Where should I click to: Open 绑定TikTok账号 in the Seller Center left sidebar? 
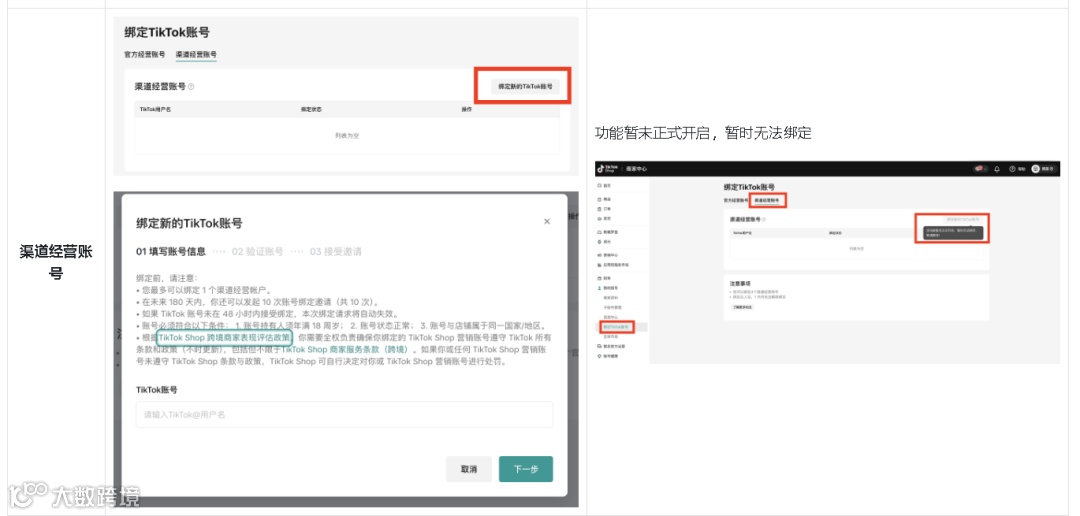614,327
